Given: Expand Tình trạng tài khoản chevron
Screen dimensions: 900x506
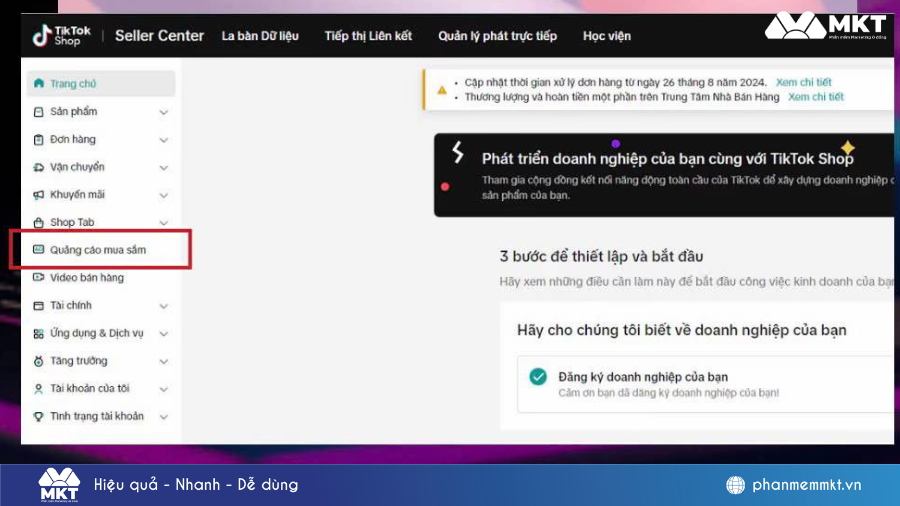Looking at the screenshot, I should coord(164,417).
